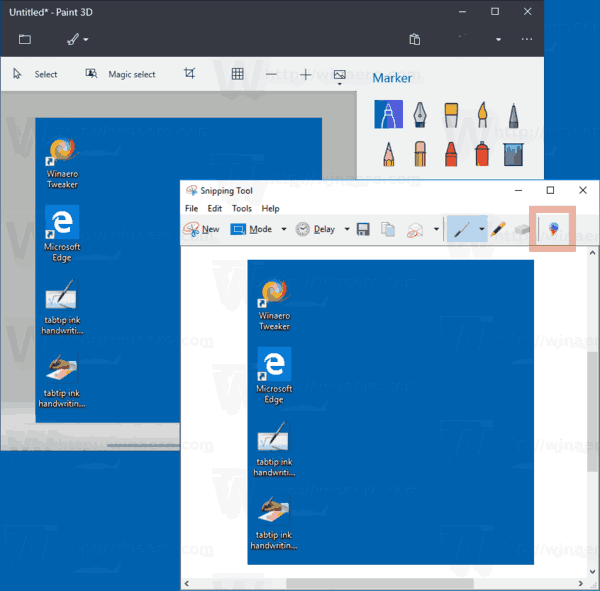Viewport: 600px width, 591px height.
Task: Click the Snipping Tool scroll right arrow
Action: pos(580,583)
